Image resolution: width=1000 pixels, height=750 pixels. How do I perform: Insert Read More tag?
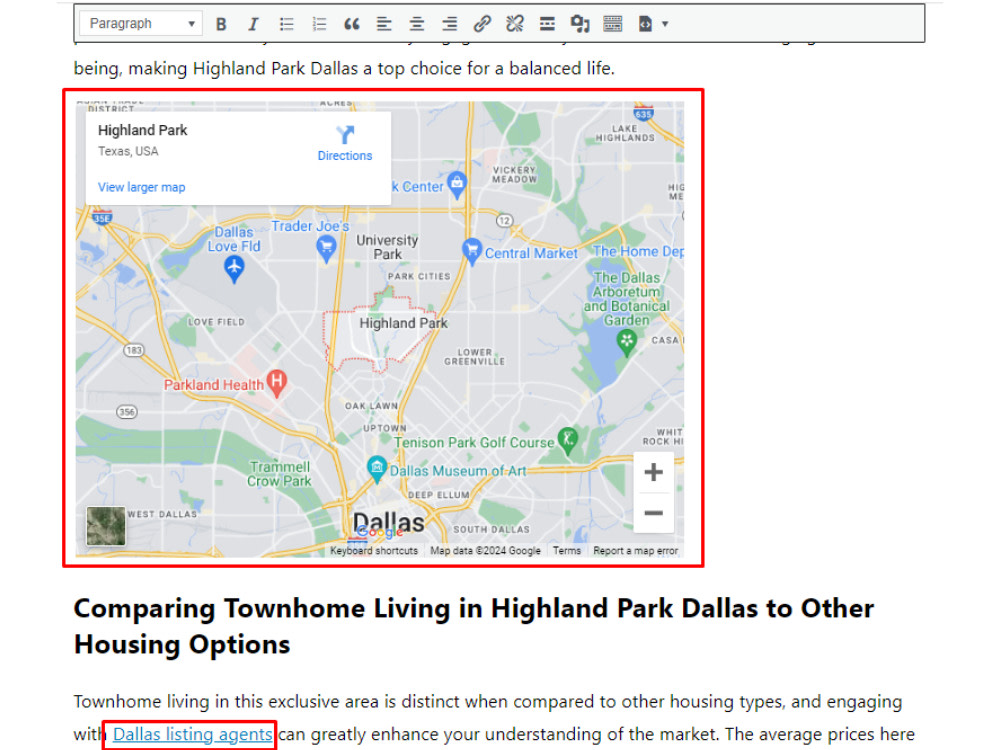547,24
